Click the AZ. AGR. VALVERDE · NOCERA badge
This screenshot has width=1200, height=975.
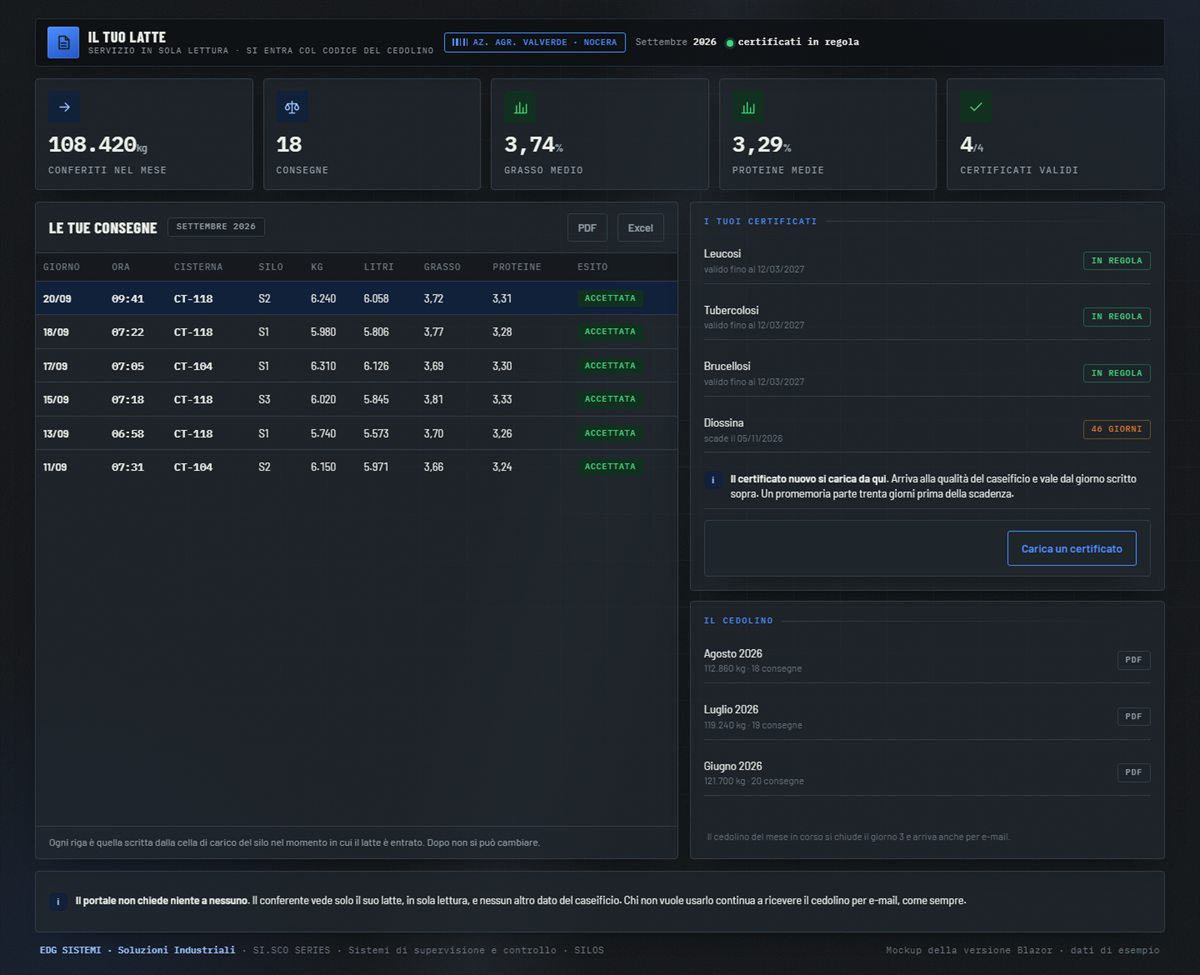pyautogui.click(x=535, y=42)
